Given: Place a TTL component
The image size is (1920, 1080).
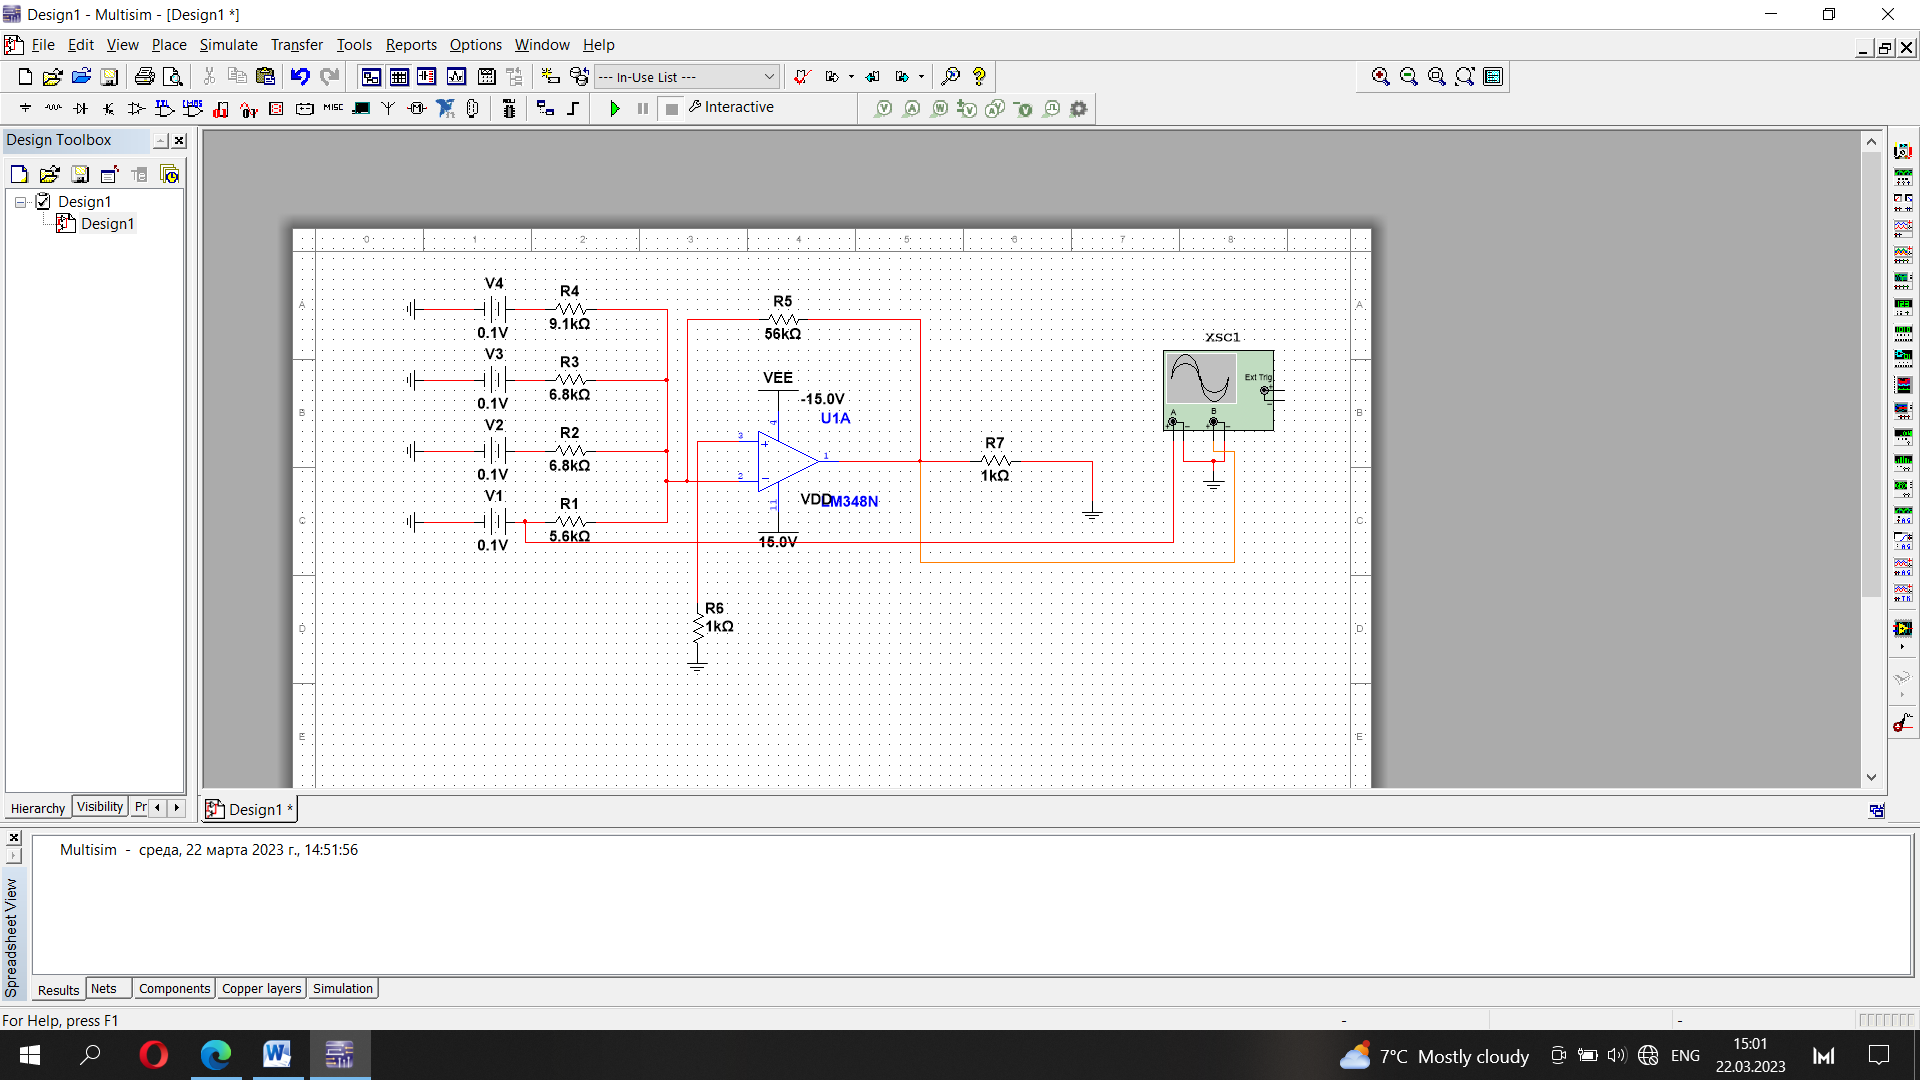Looking at the screenshot, I should click(165, 108).
